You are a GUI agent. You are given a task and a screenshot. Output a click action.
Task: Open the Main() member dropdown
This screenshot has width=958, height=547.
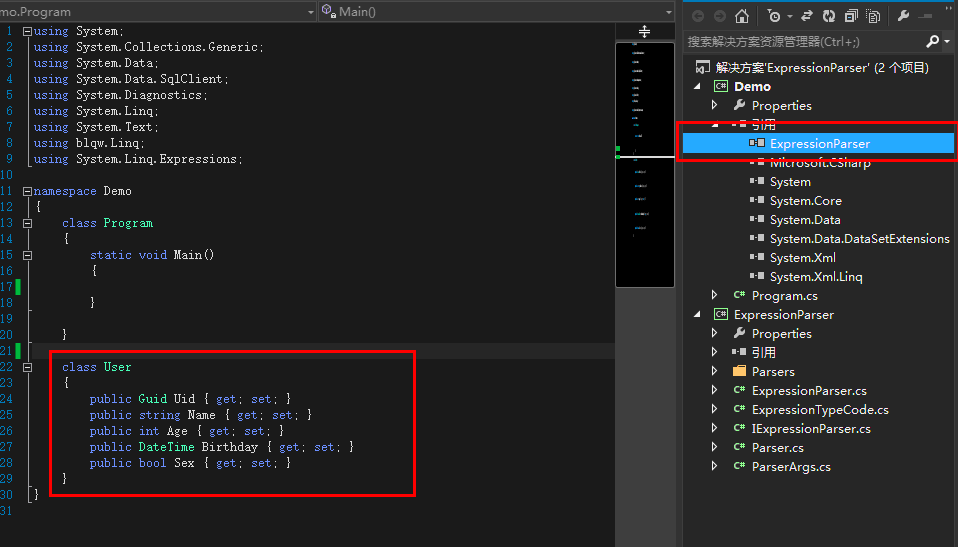pos(496,11)
